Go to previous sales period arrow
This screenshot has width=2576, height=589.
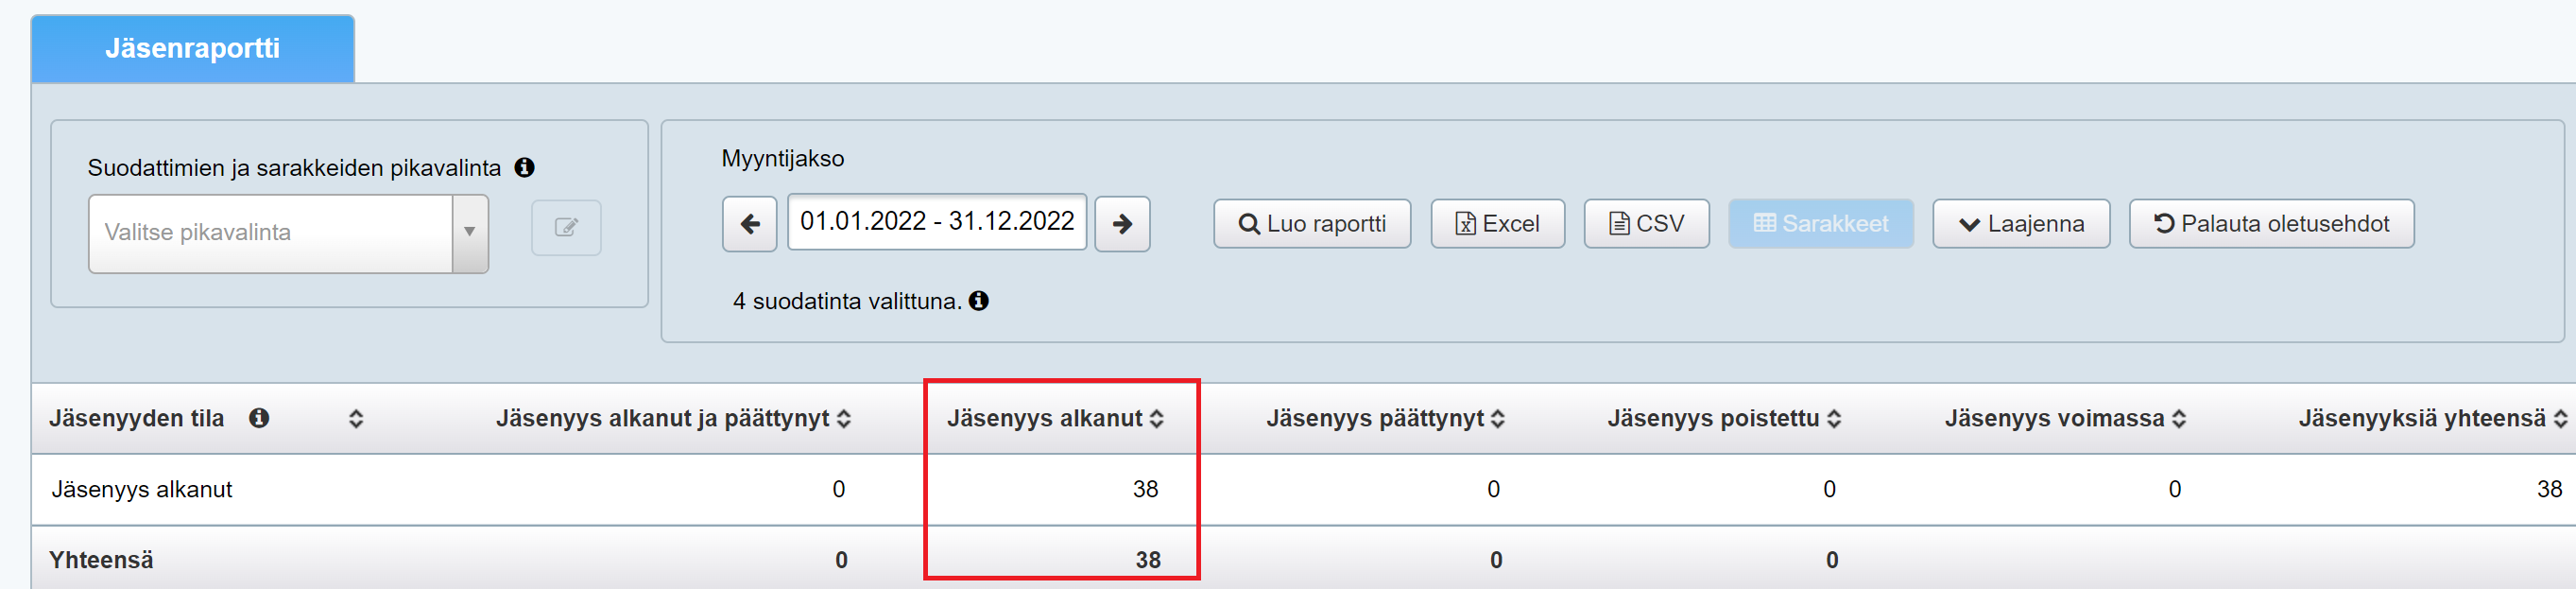pyautogui.click(x=749, y=224)
